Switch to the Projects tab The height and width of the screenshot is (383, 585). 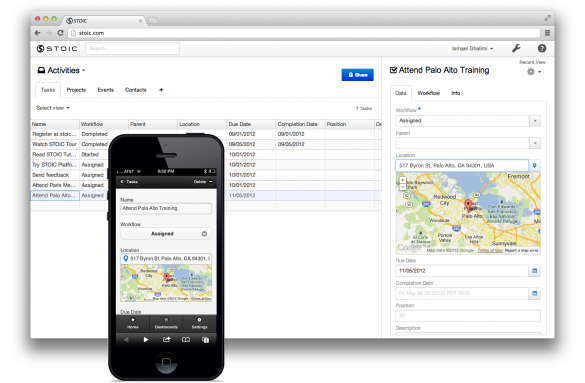76,90
